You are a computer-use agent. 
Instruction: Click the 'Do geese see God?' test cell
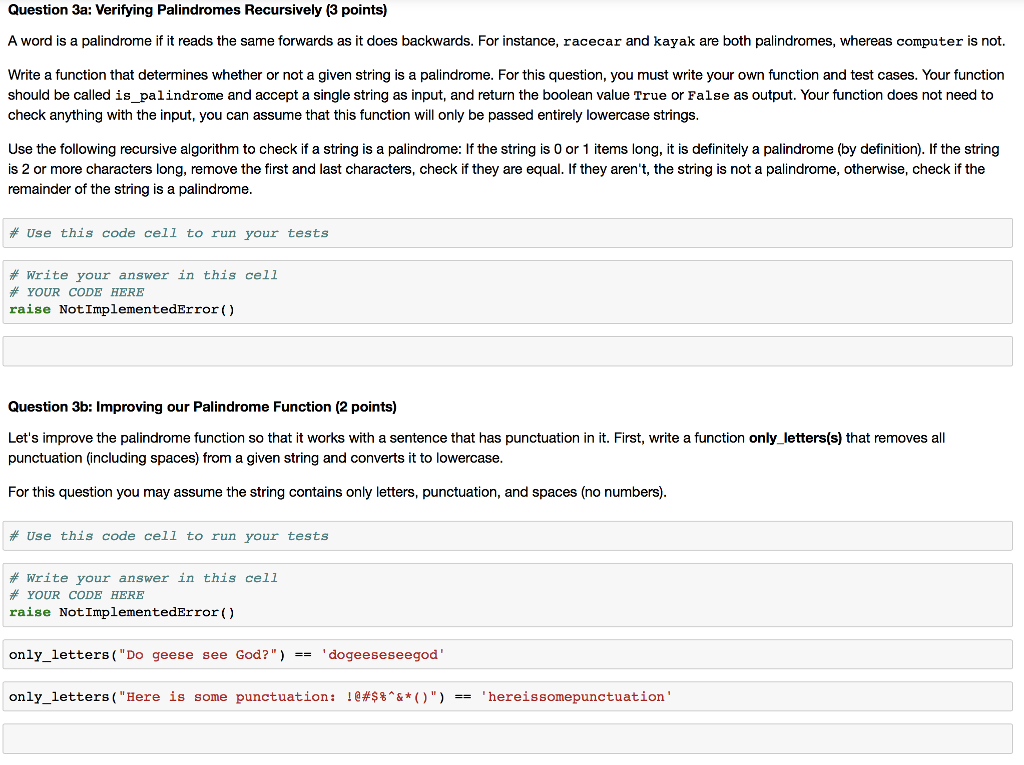click(507, 655)
